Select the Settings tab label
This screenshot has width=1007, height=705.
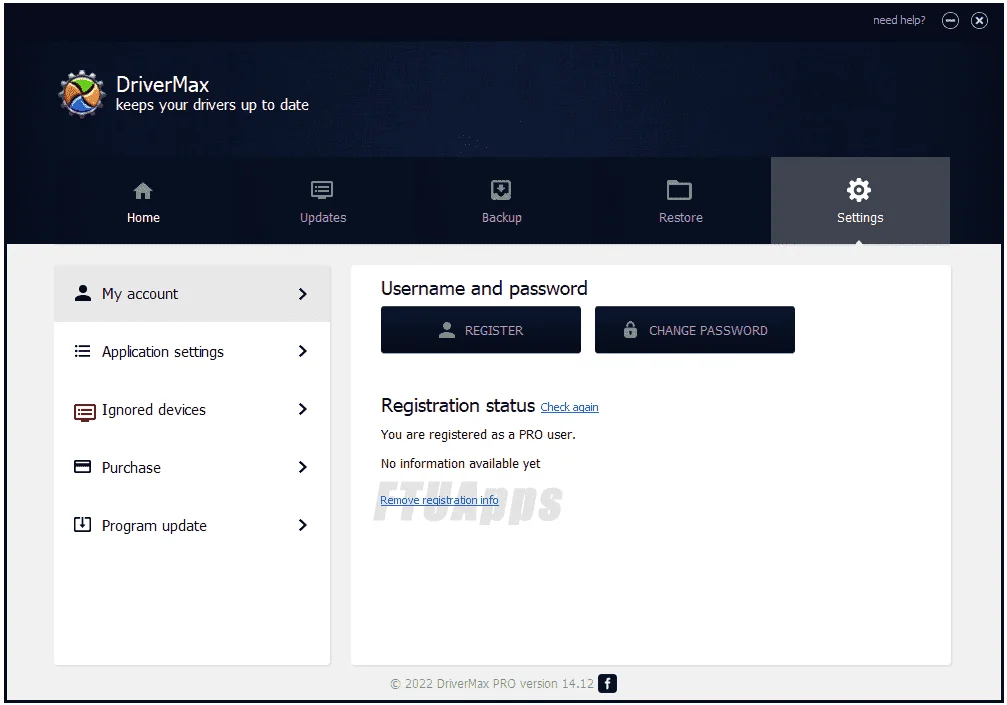tap(860, 218)
